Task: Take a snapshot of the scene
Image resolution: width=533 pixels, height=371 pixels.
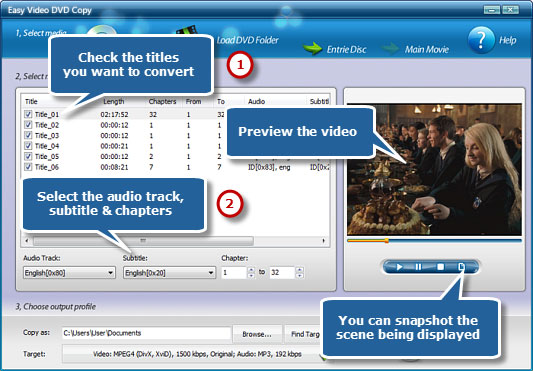Action: point(461,267)
